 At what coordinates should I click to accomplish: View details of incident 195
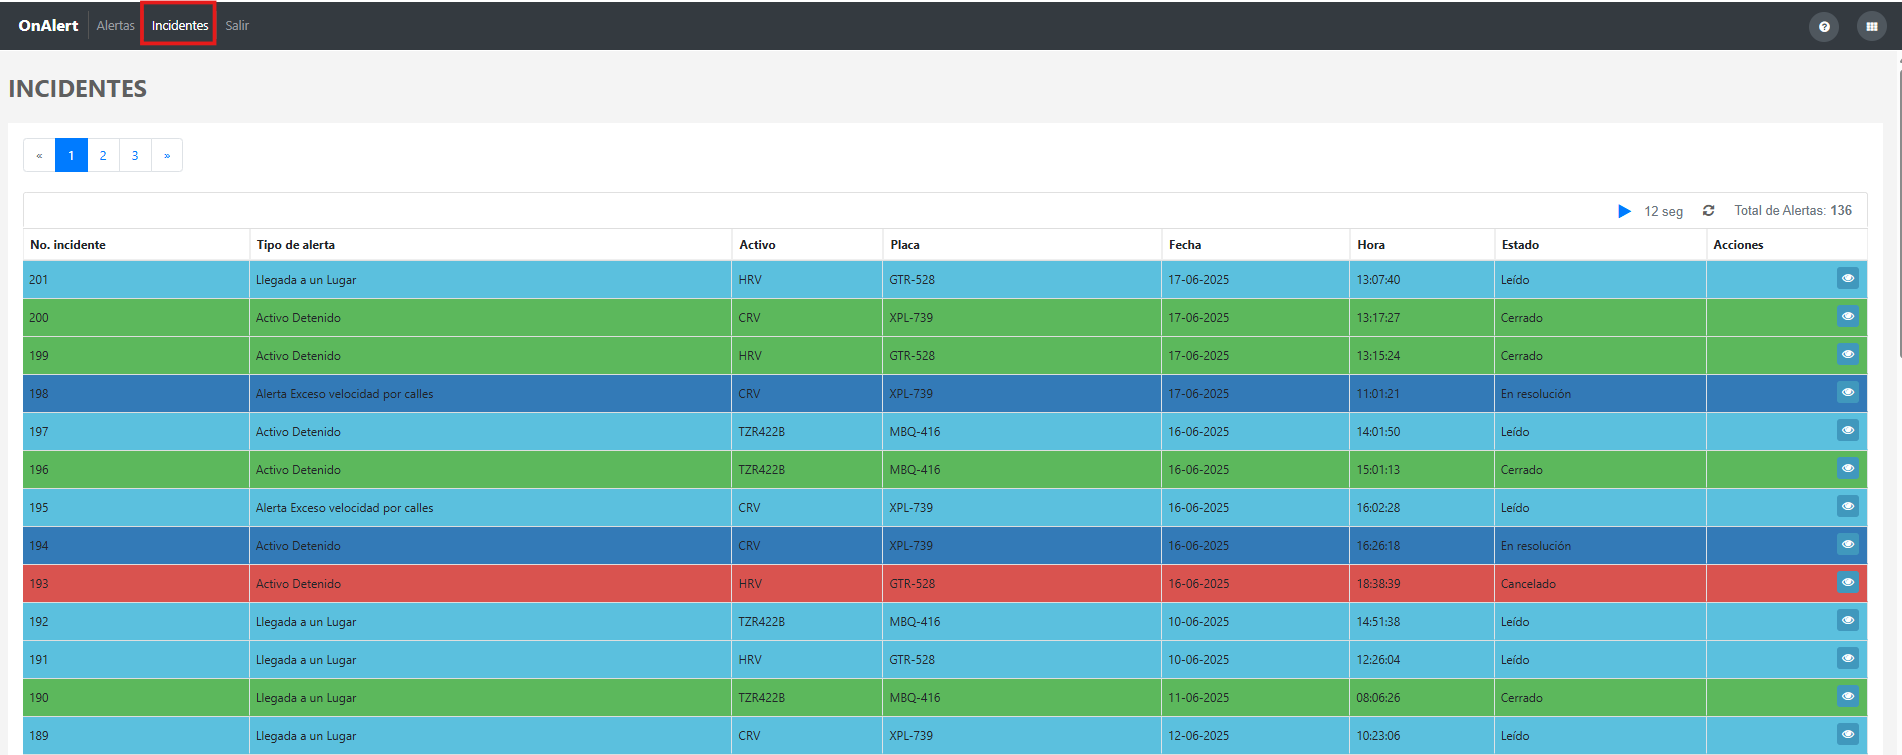point(1848,506)
